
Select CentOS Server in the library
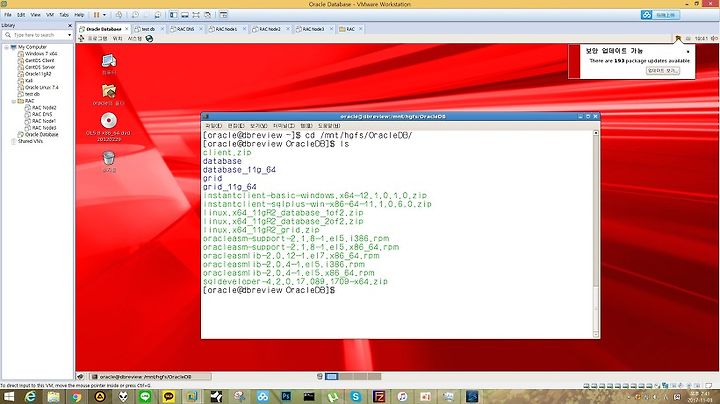tap(40, 67)
